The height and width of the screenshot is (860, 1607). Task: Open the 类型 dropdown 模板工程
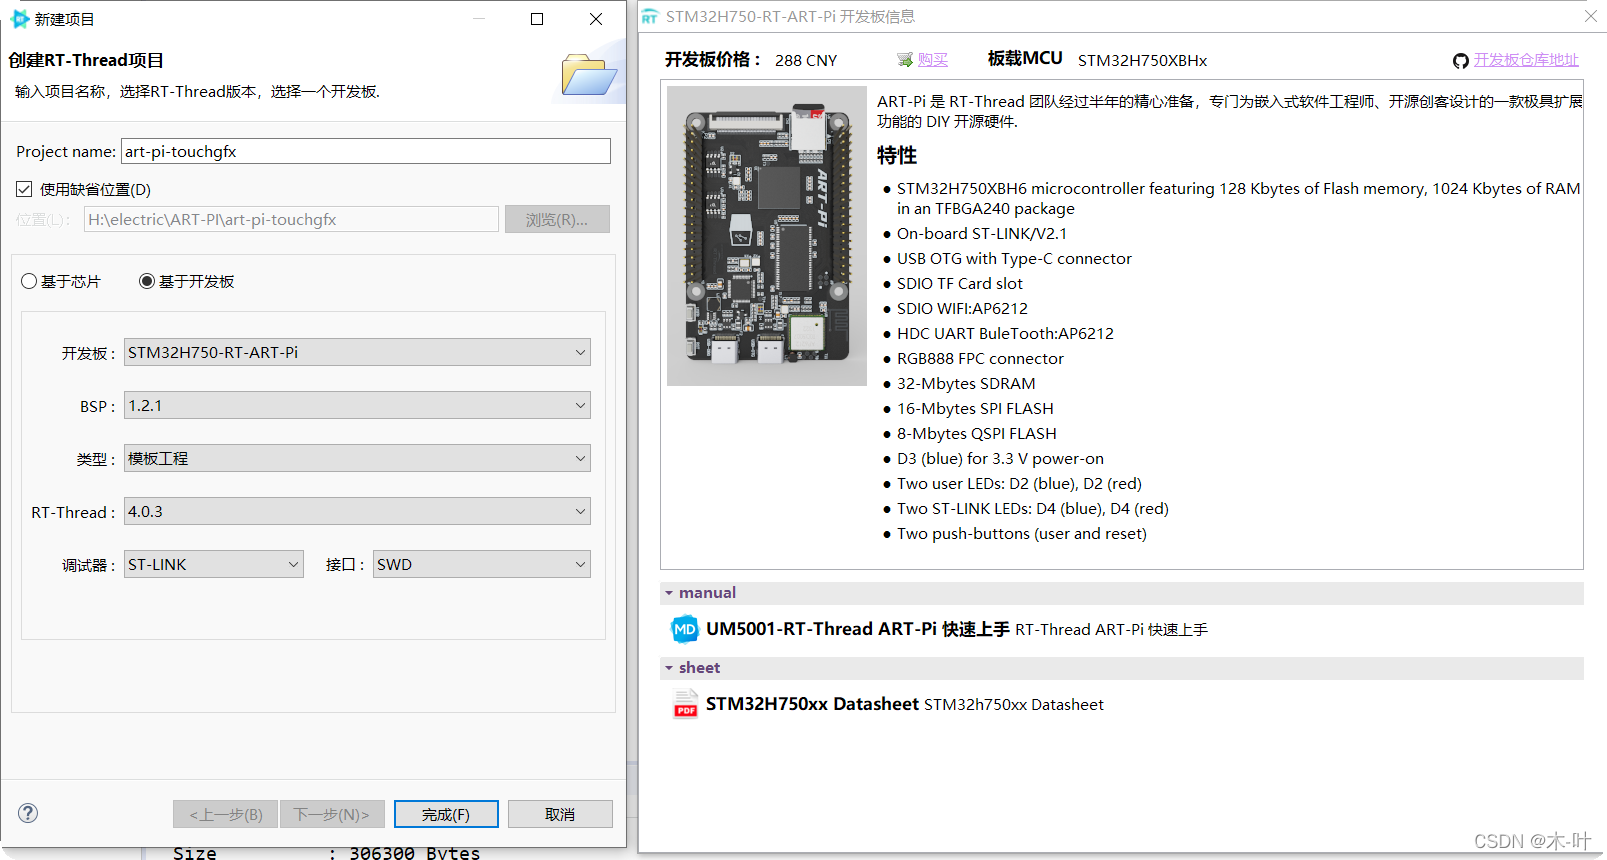click(357, 458)
